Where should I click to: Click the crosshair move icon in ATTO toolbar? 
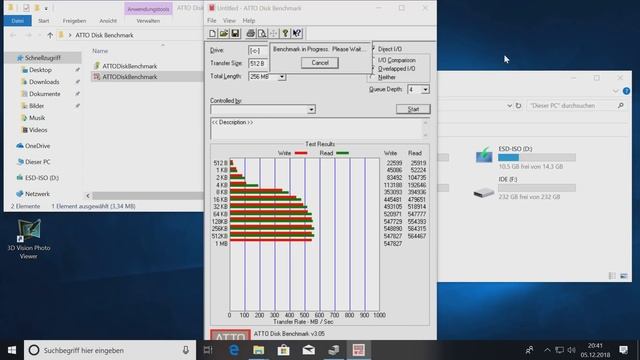273,33
